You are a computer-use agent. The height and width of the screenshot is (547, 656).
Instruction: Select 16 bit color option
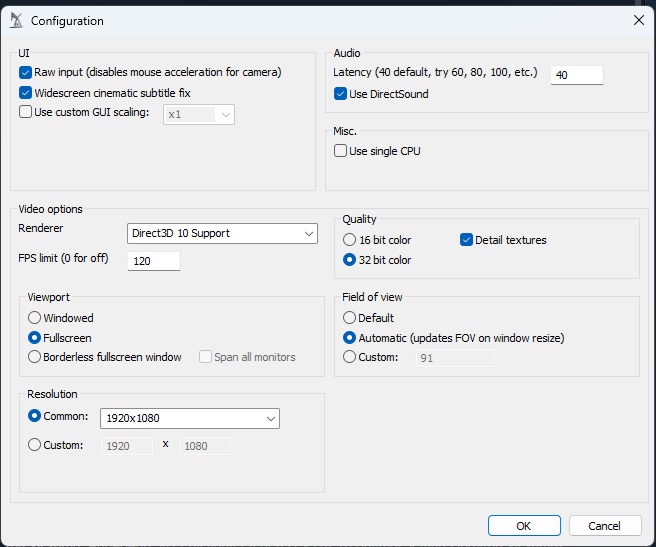pos(349,240)
